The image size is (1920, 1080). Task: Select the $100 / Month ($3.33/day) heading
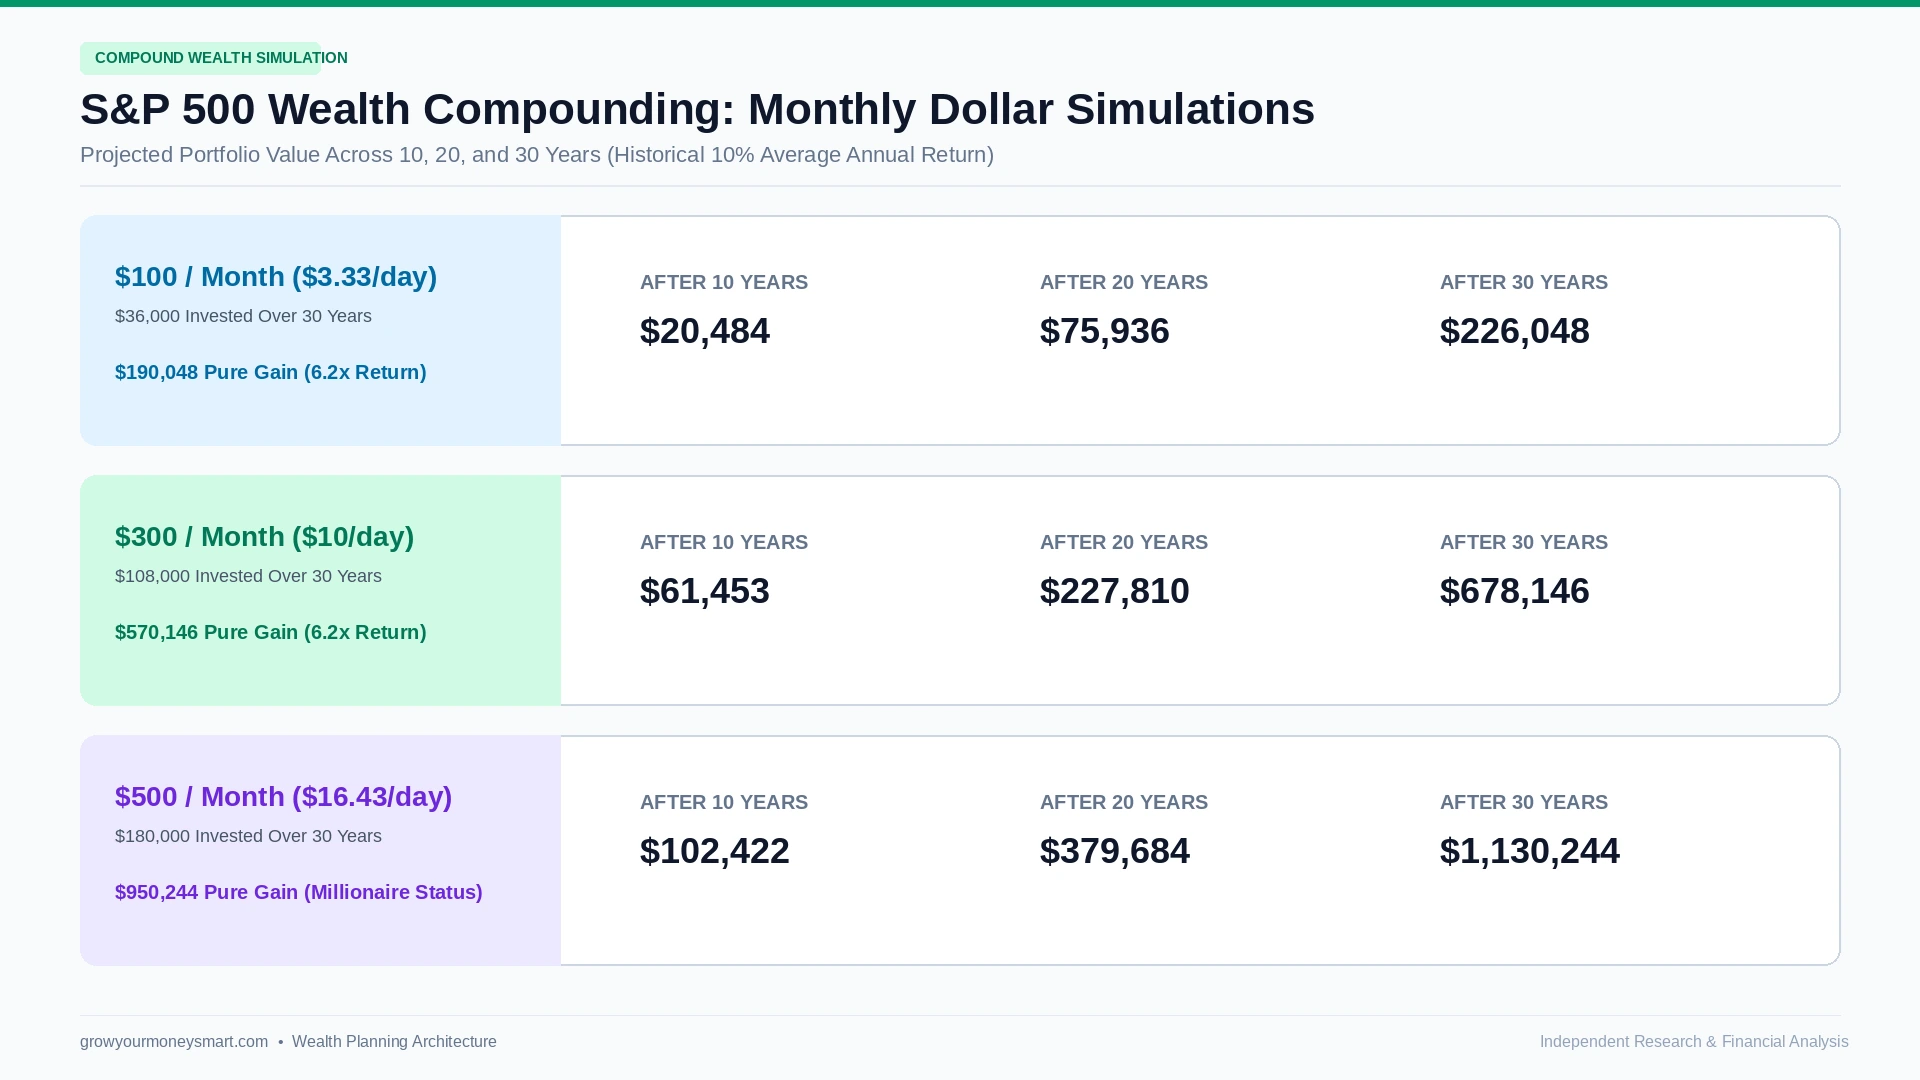click(276, 277)
